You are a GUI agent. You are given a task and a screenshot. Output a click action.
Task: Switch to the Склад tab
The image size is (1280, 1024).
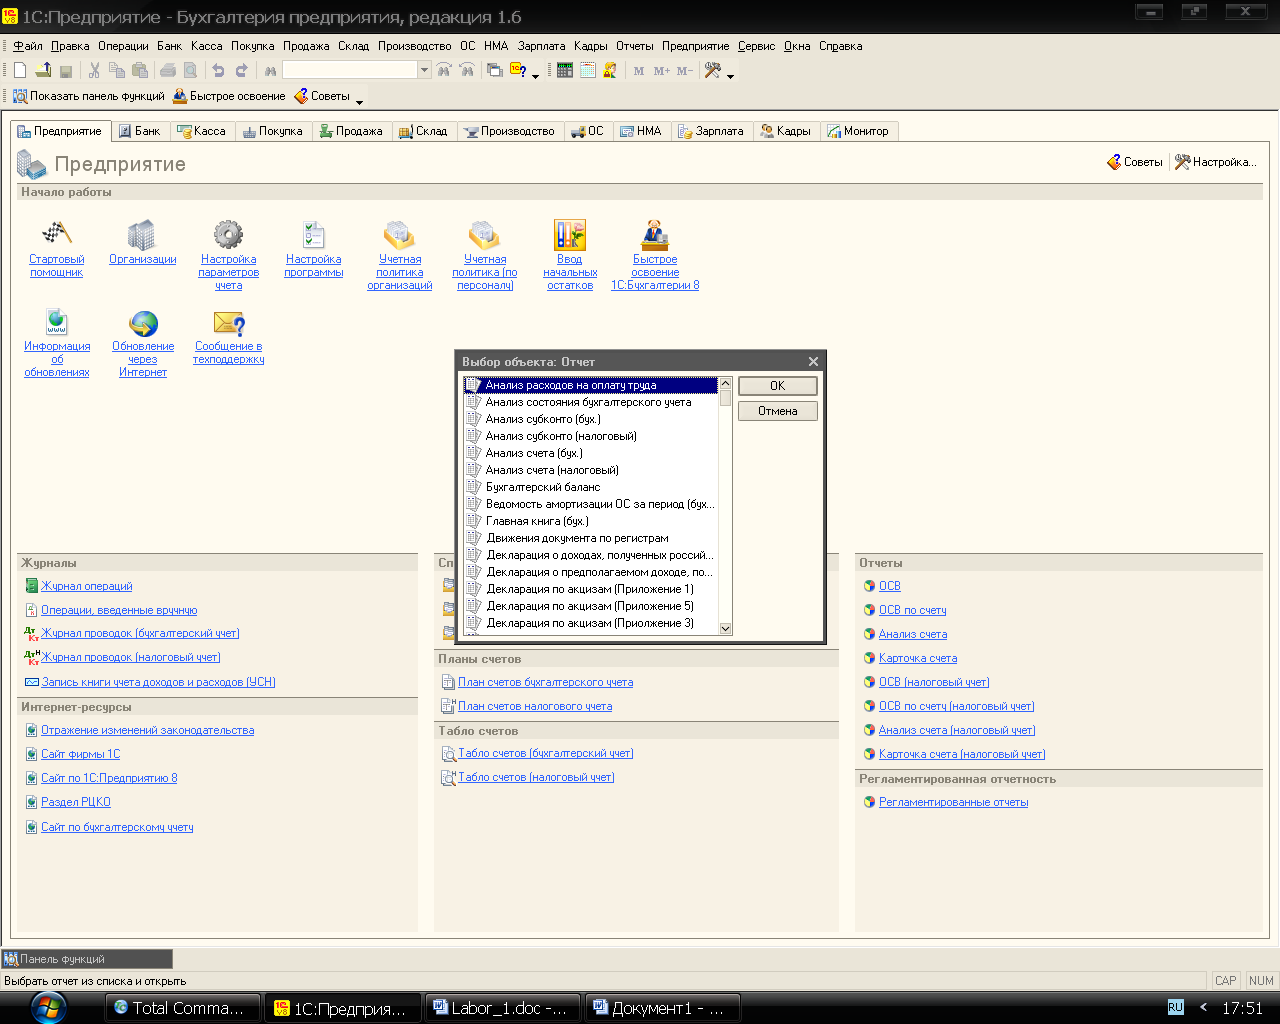423,131
